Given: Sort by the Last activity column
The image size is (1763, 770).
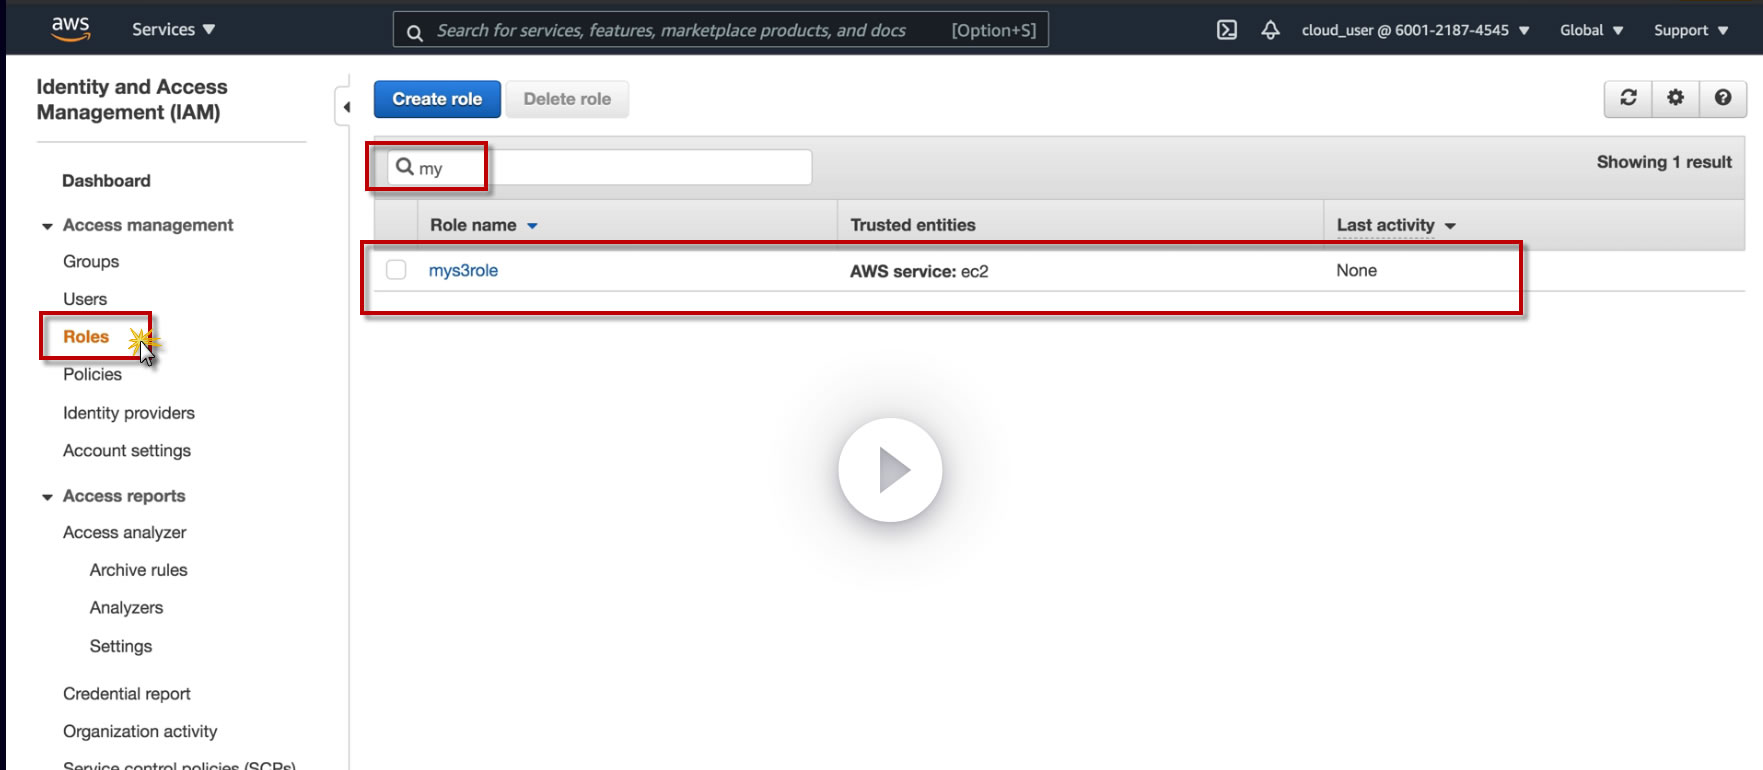Looking at the screenshot, I should coord(1396,225).
